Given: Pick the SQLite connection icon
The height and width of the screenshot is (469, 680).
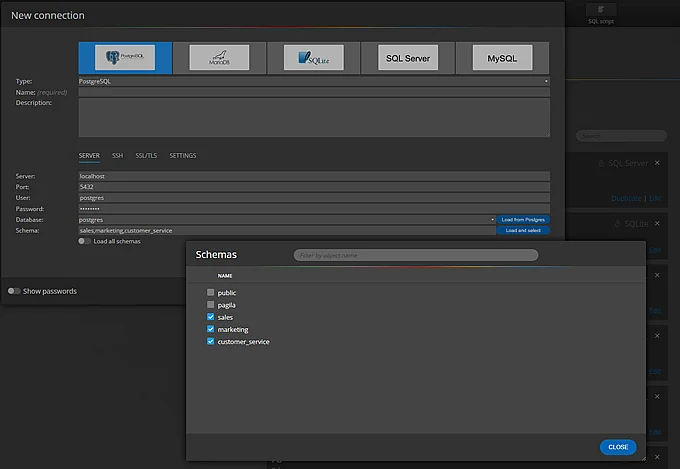Looking at the screenshot, I should point(314,57).
